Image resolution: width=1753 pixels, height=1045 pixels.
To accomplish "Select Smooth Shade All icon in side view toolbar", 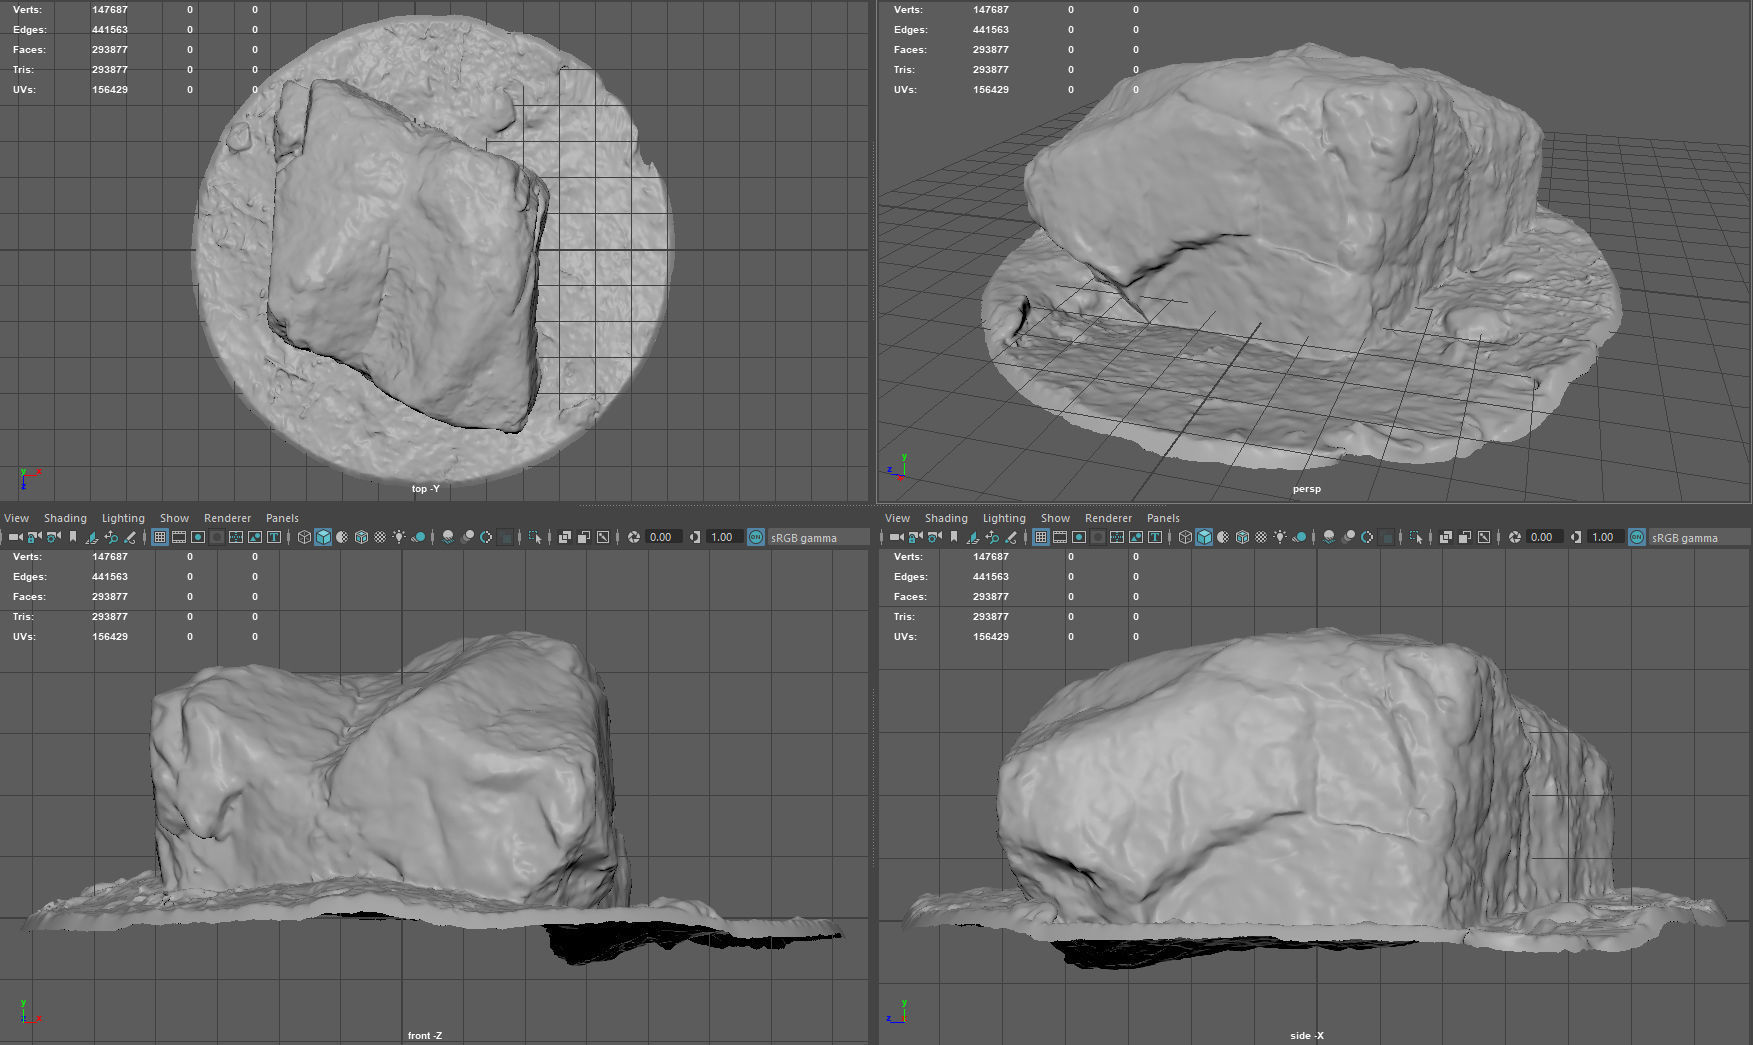I will click(x=1204, y=537).
